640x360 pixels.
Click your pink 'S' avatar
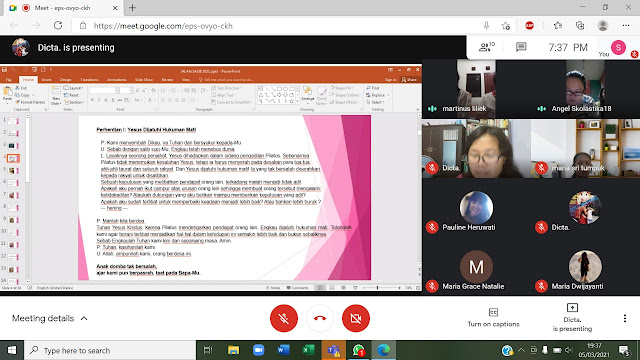coord(618,47)
